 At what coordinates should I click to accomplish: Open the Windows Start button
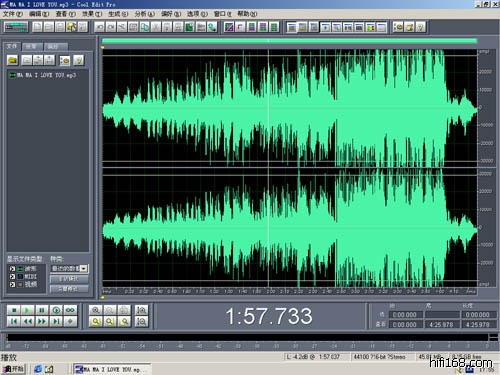(x=13, y=369)
